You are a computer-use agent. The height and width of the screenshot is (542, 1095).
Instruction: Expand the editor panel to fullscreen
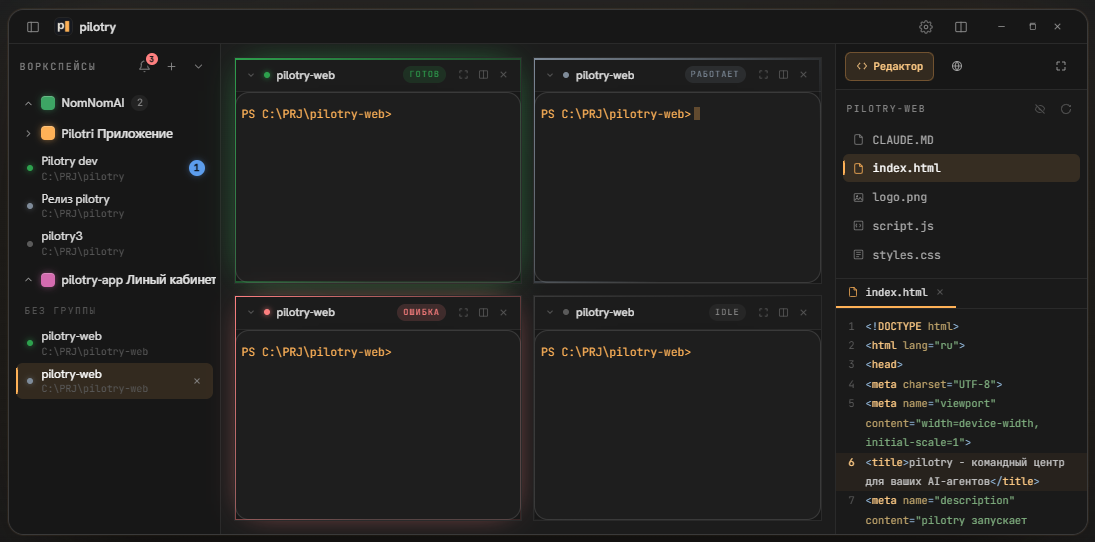[1061, 66]
